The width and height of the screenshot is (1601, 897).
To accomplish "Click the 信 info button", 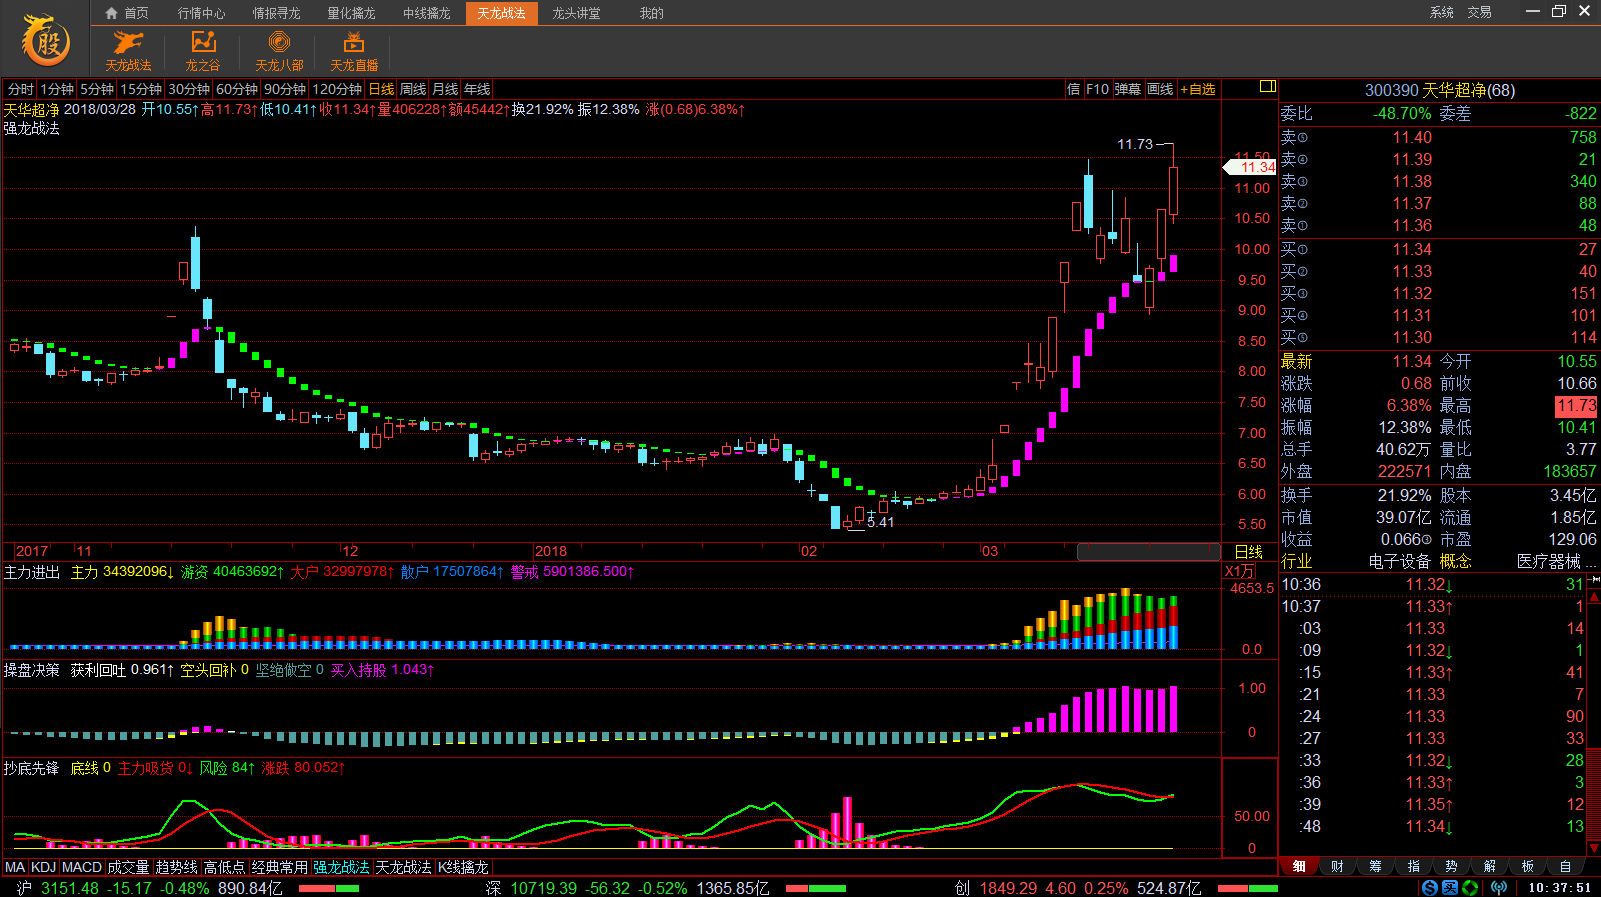I will tap(1073, 89).
